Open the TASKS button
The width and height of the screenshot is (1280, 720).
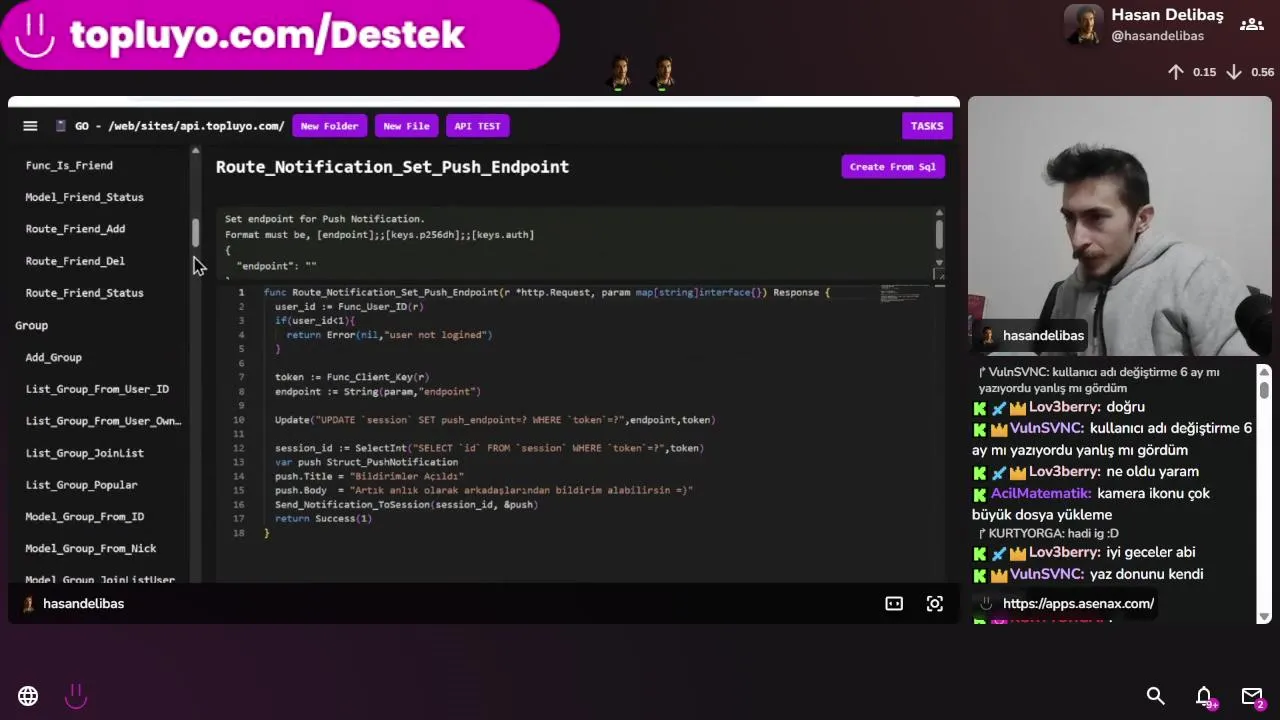[926, 126]
